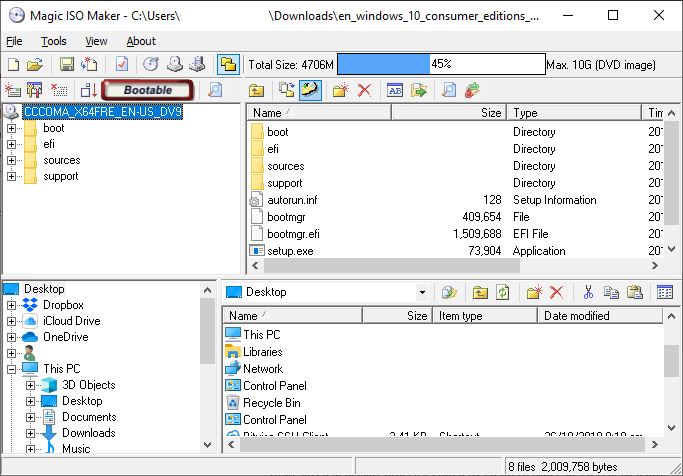Click the burn CD/DVD disc icon
Screen dimensions: 683x476
151,65
